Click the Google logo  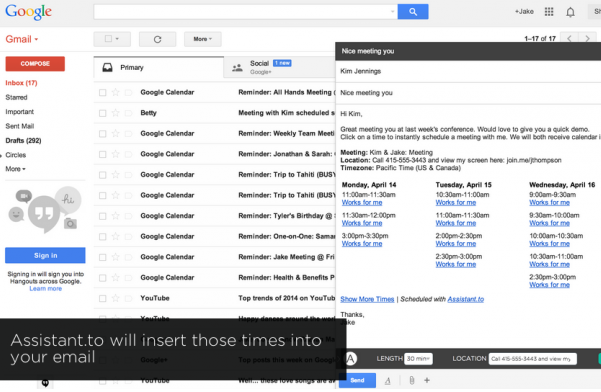pos(28,12)
